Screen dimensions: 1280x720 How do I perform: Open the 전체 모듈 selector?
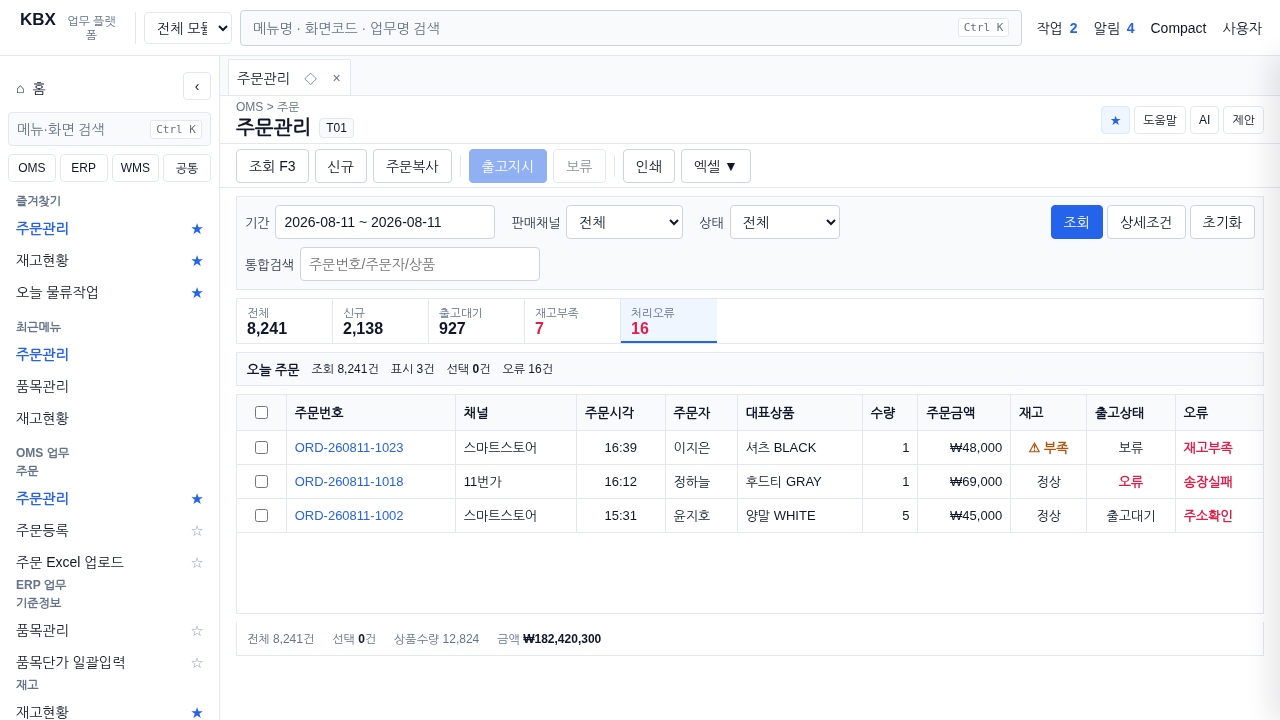(x=188, y=28)
